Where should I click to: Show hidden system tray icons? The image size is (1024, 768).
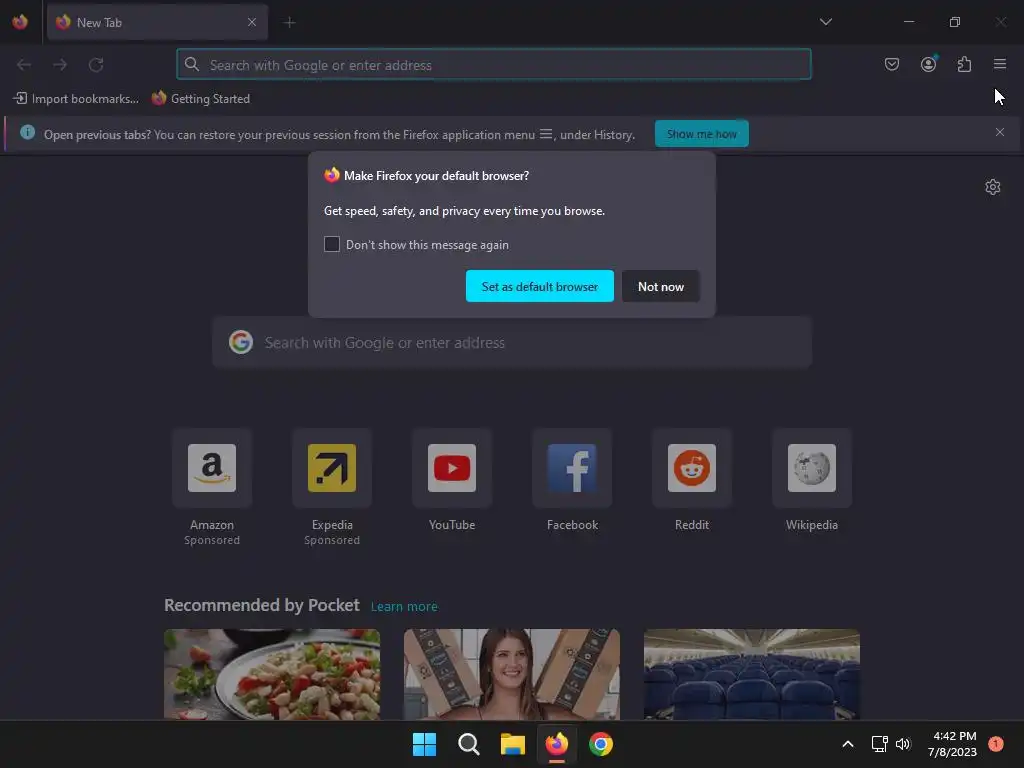(848, 744)
